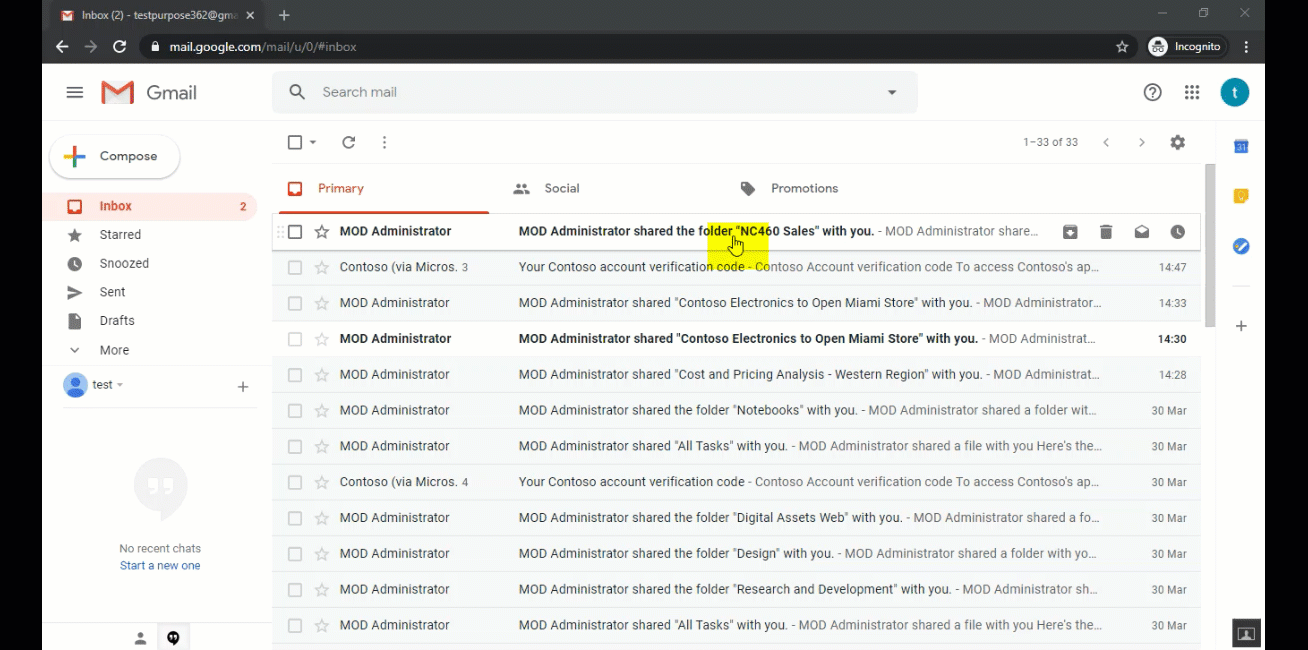The image size is (1308, 650).
Task: Switch to the Promotions tab
Action: pyautogui.click(x=803, y=189)
